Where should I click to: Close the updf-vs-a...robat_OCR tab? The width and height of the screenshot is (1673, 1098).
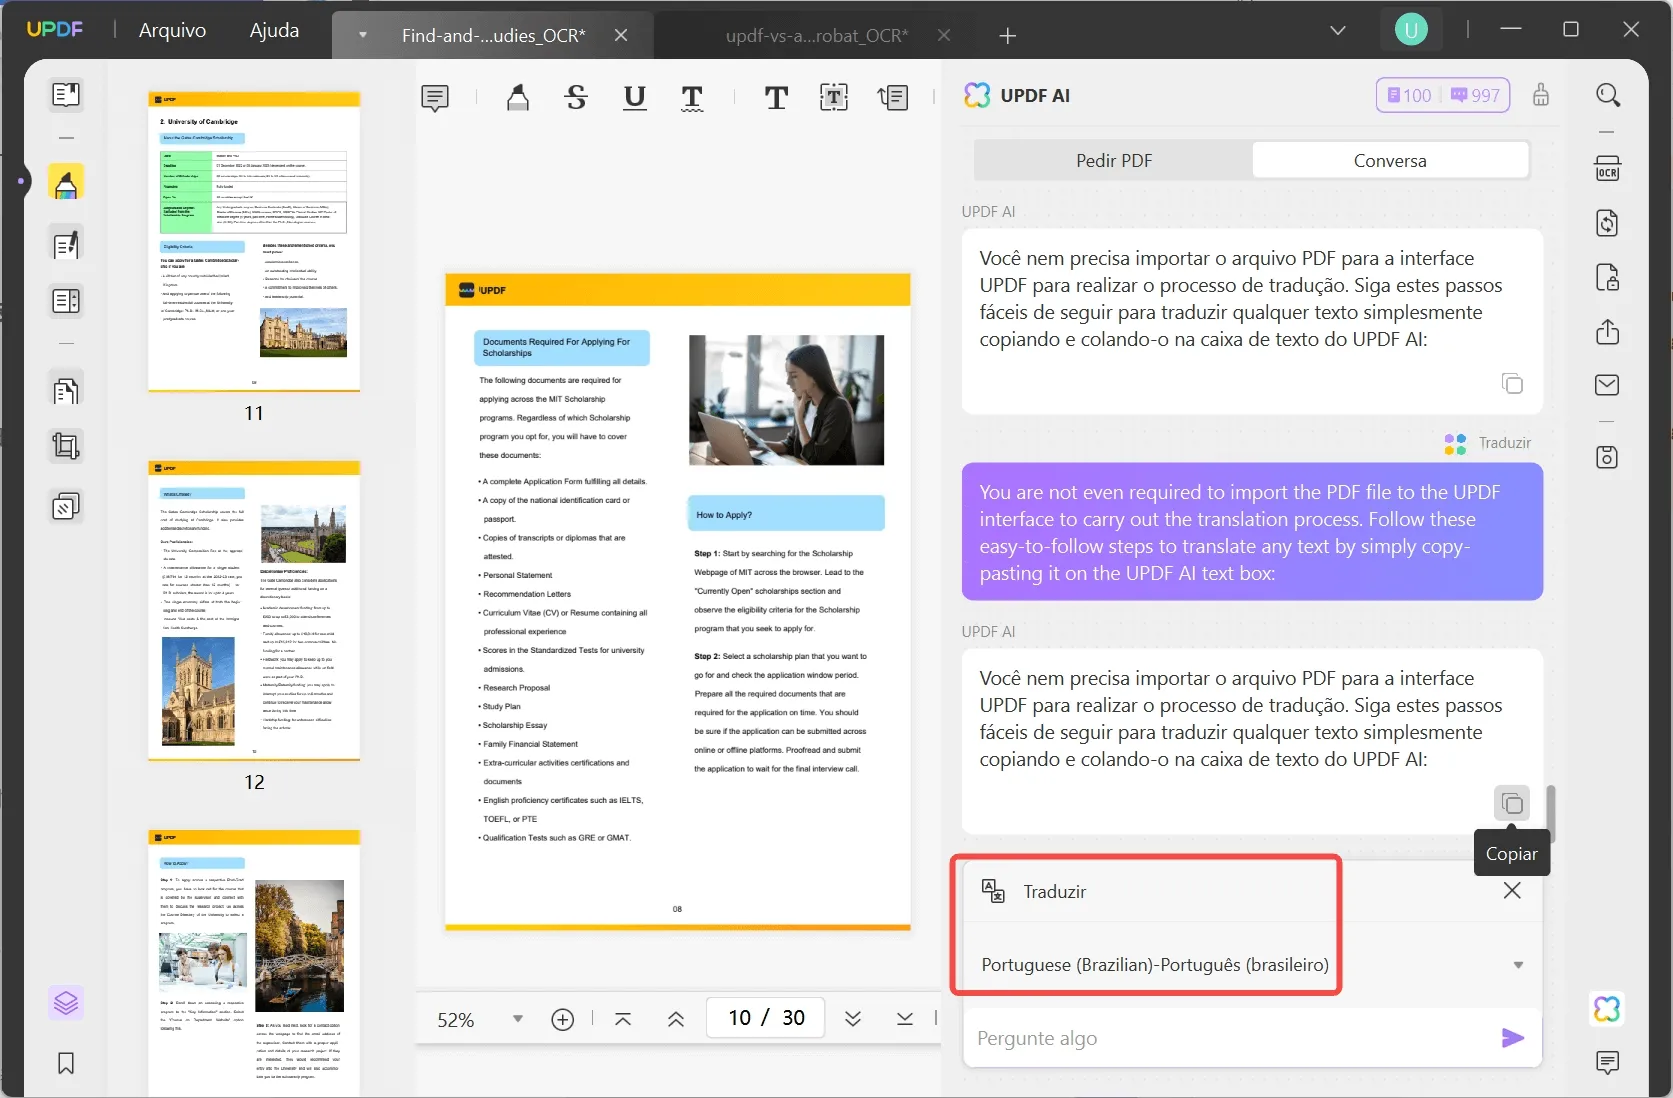(944, 35)
